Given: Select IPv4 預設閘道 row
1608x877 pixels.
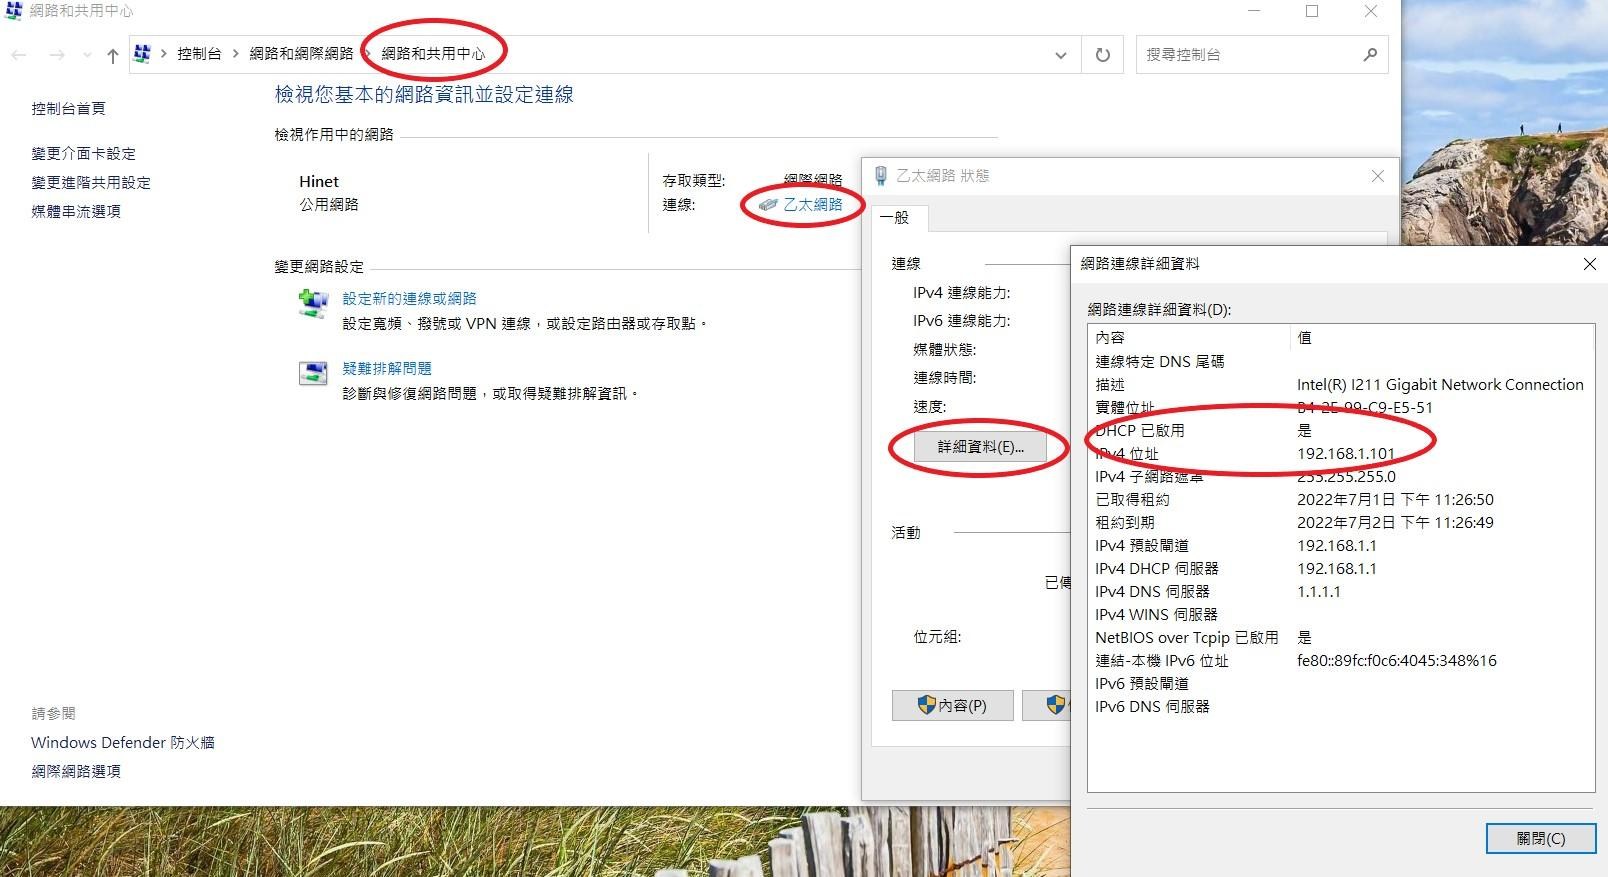Looking at the screenshot, I should pyautogui.click(x=1340, y=545).
